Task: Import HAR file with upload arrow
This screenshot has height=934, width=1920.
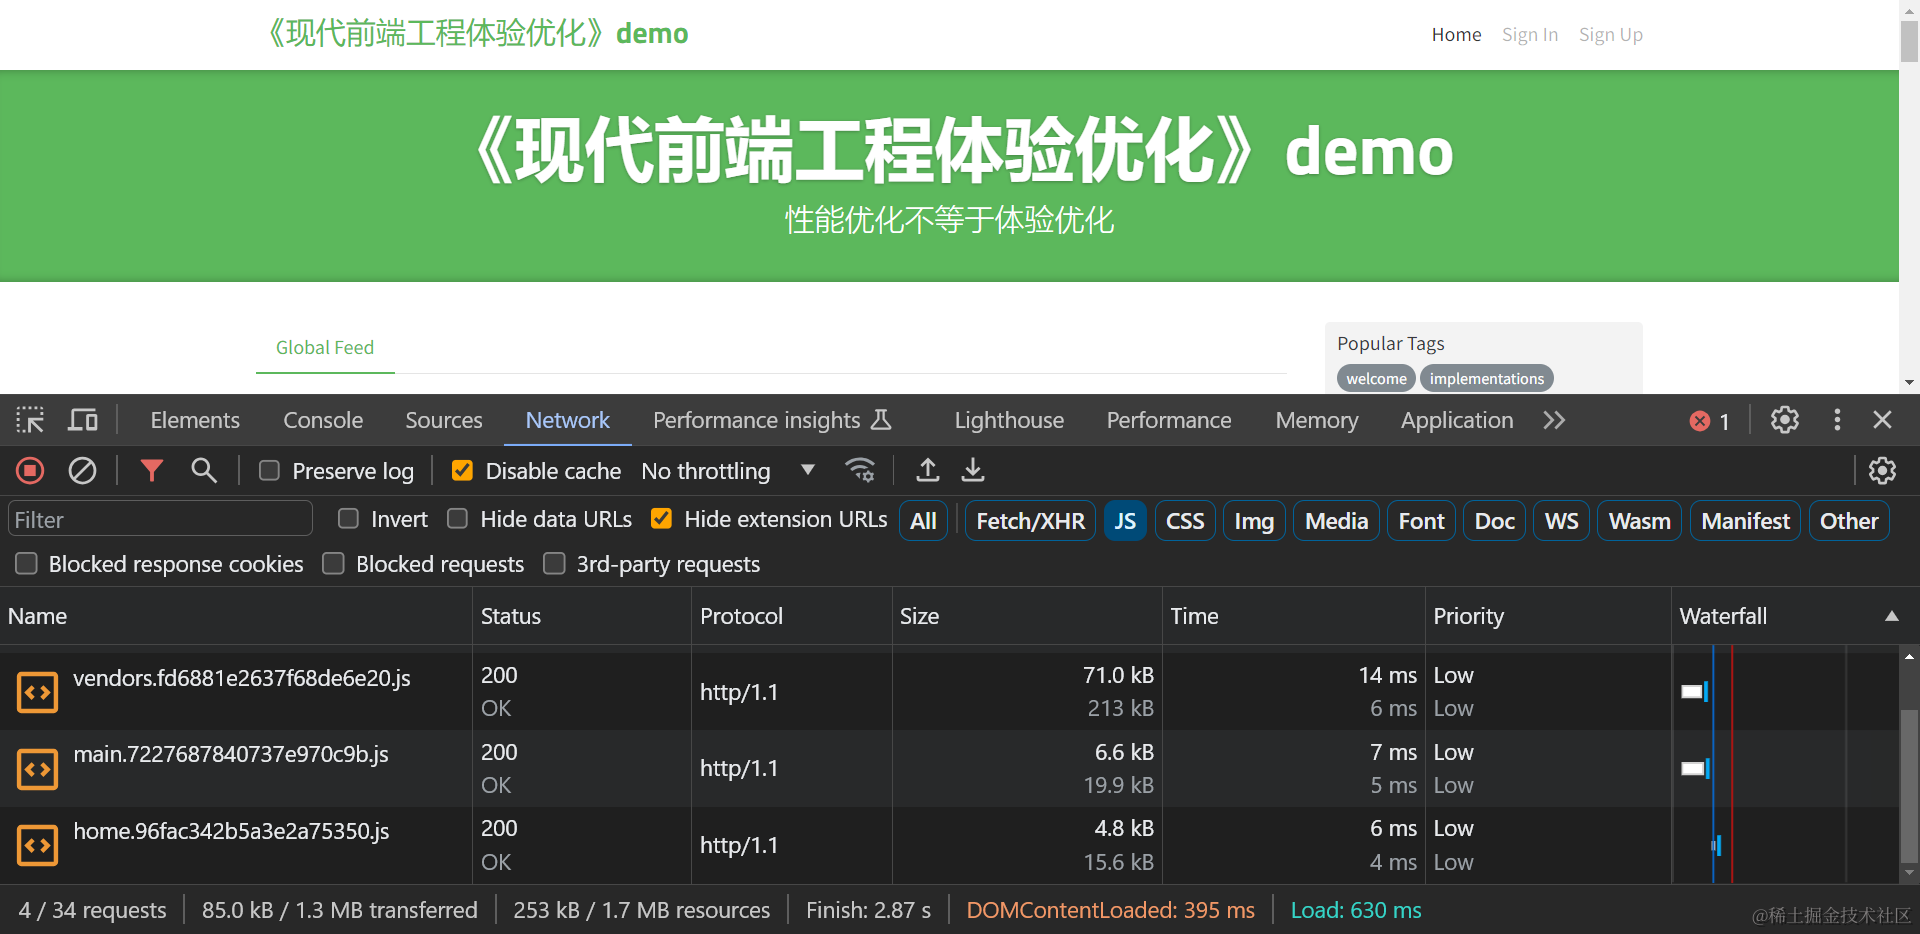Action: (927, 470)
